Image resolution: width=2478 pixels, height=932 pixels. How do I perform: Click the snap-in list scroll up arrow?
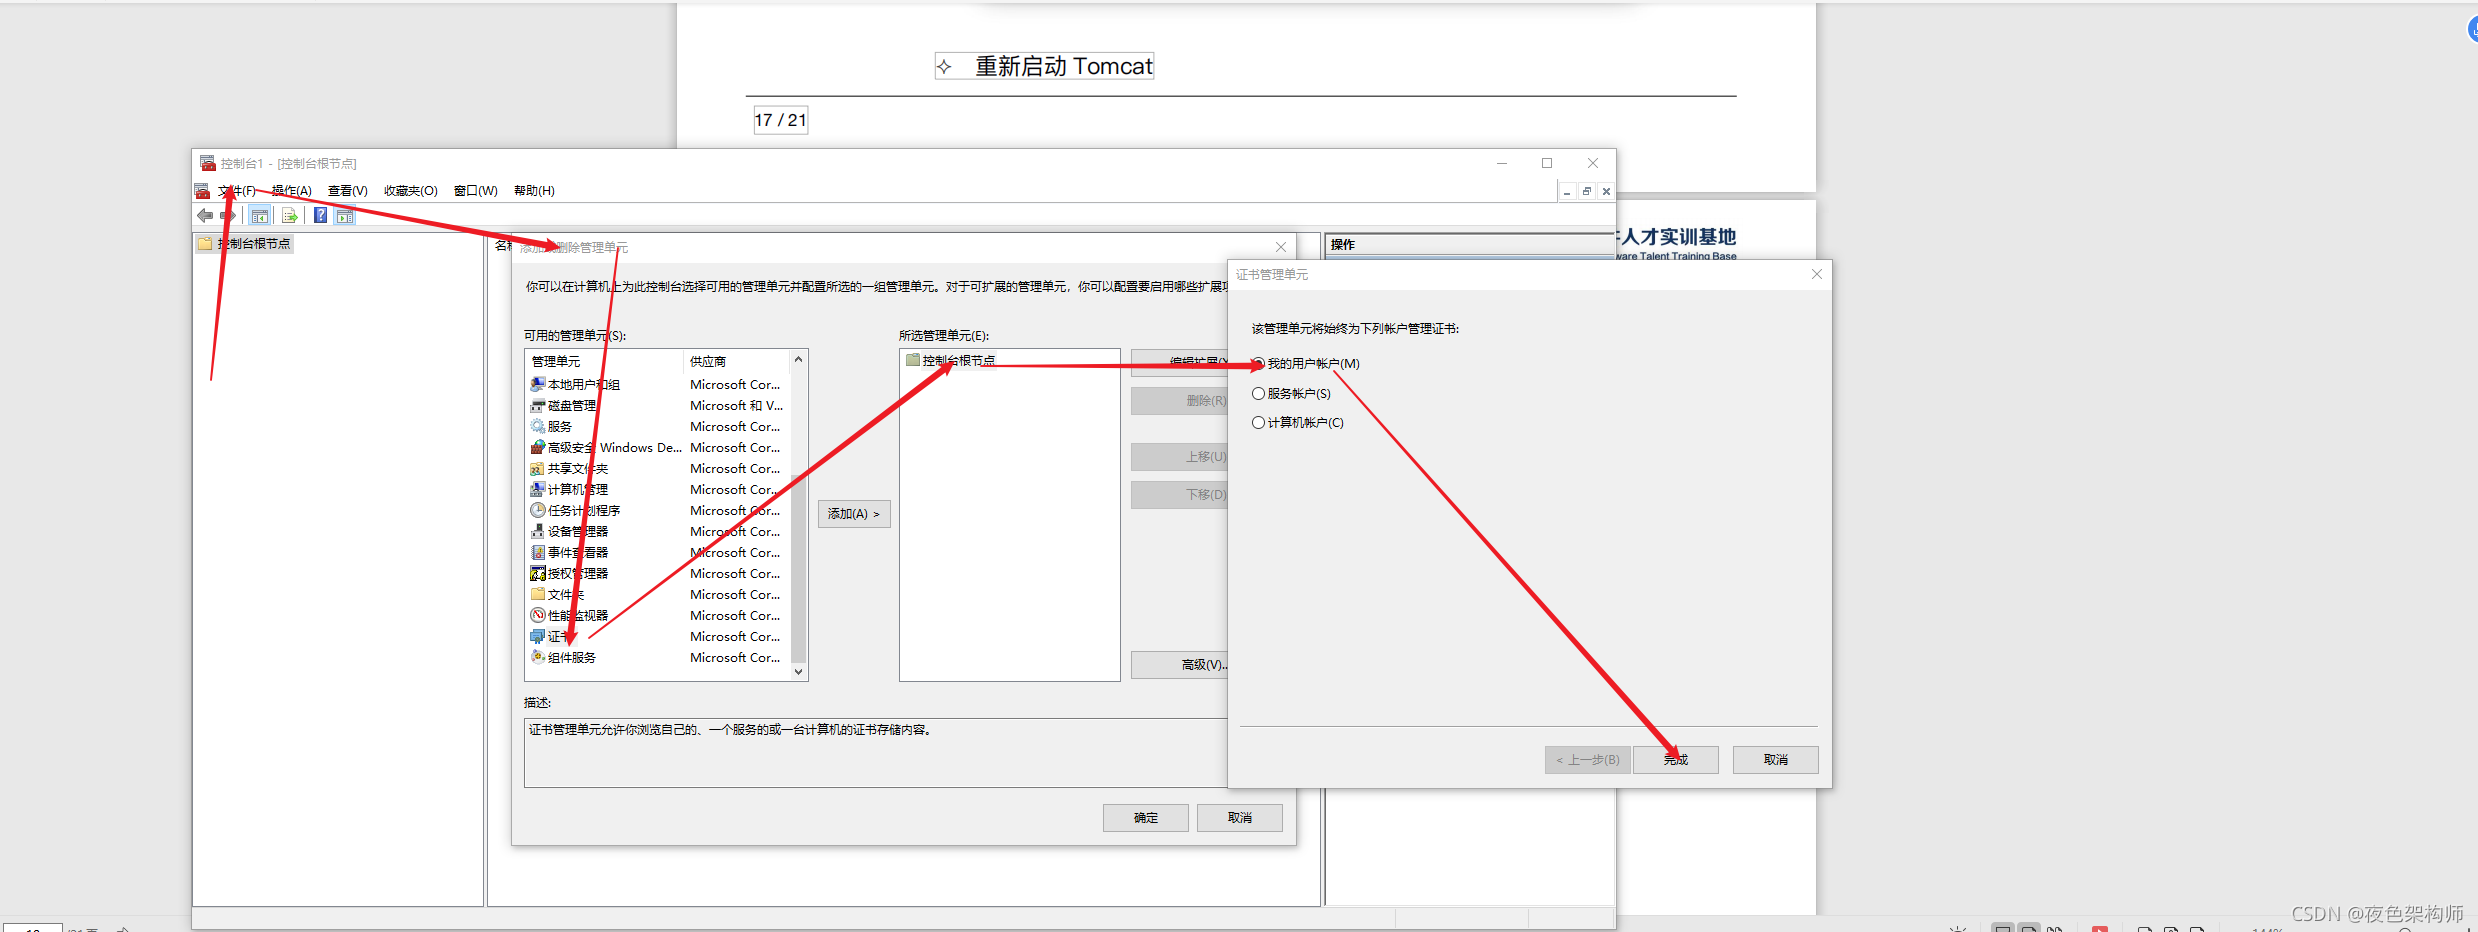(798, 359)
